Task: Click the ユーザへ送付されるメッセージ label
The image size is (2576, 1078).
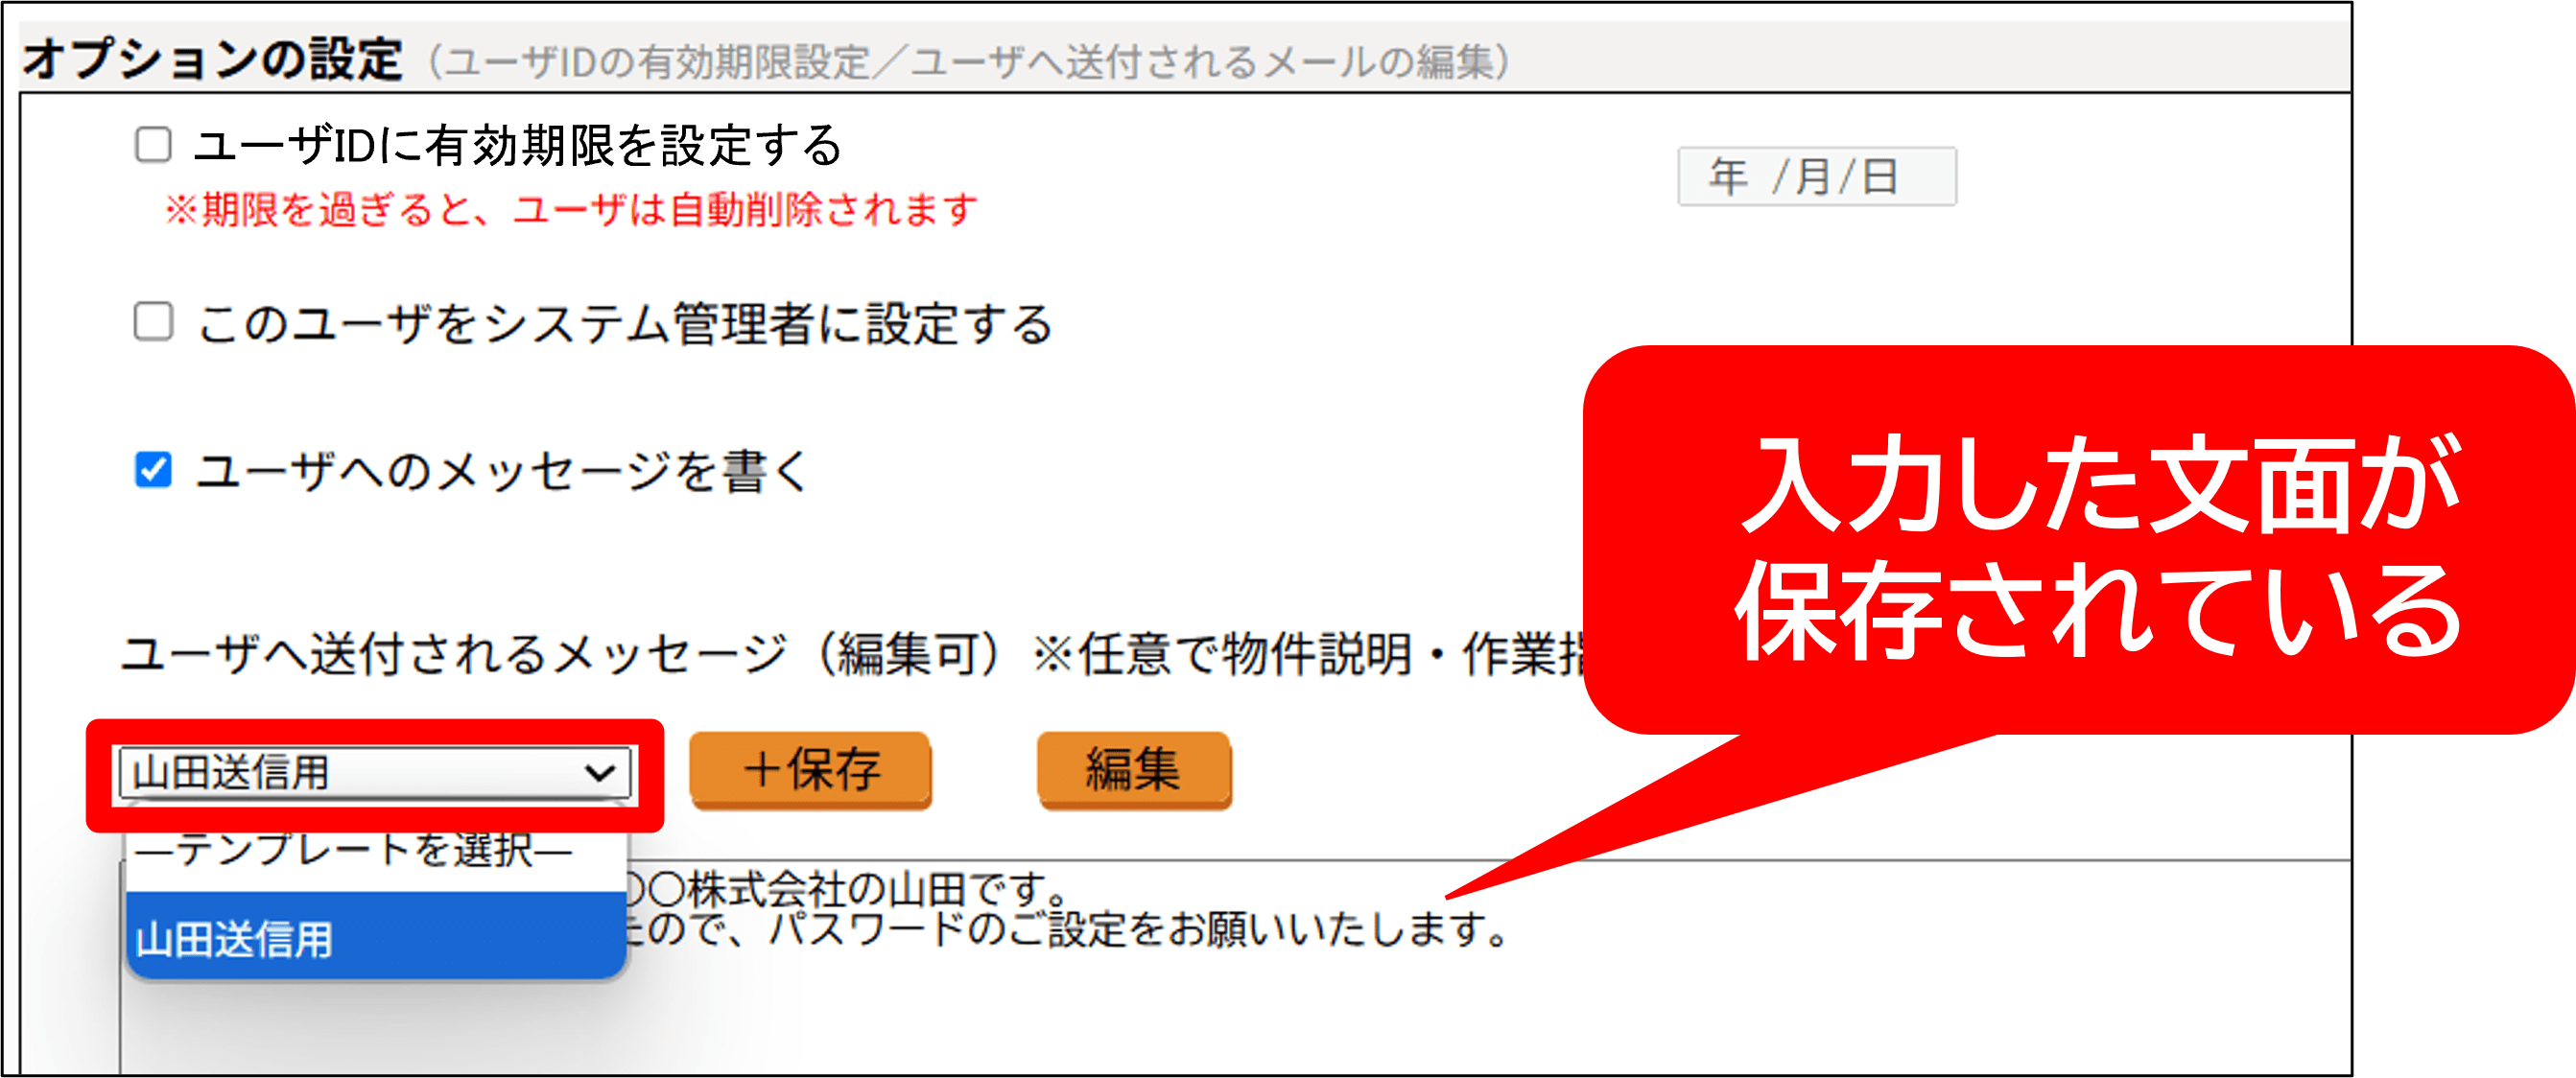Action: click(x=453, y=654)
